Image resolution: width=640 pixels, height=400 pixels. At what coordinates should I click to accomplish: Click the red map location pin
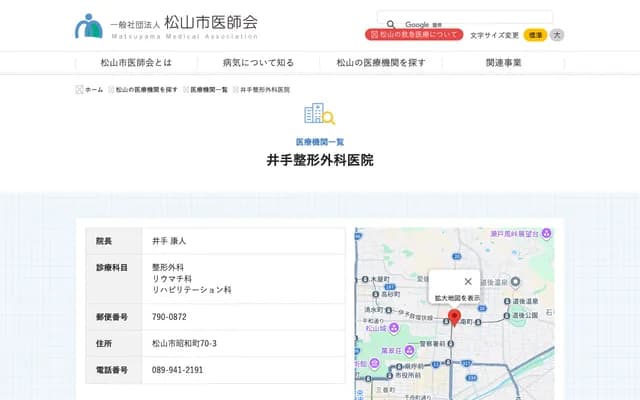pos(453,317)
